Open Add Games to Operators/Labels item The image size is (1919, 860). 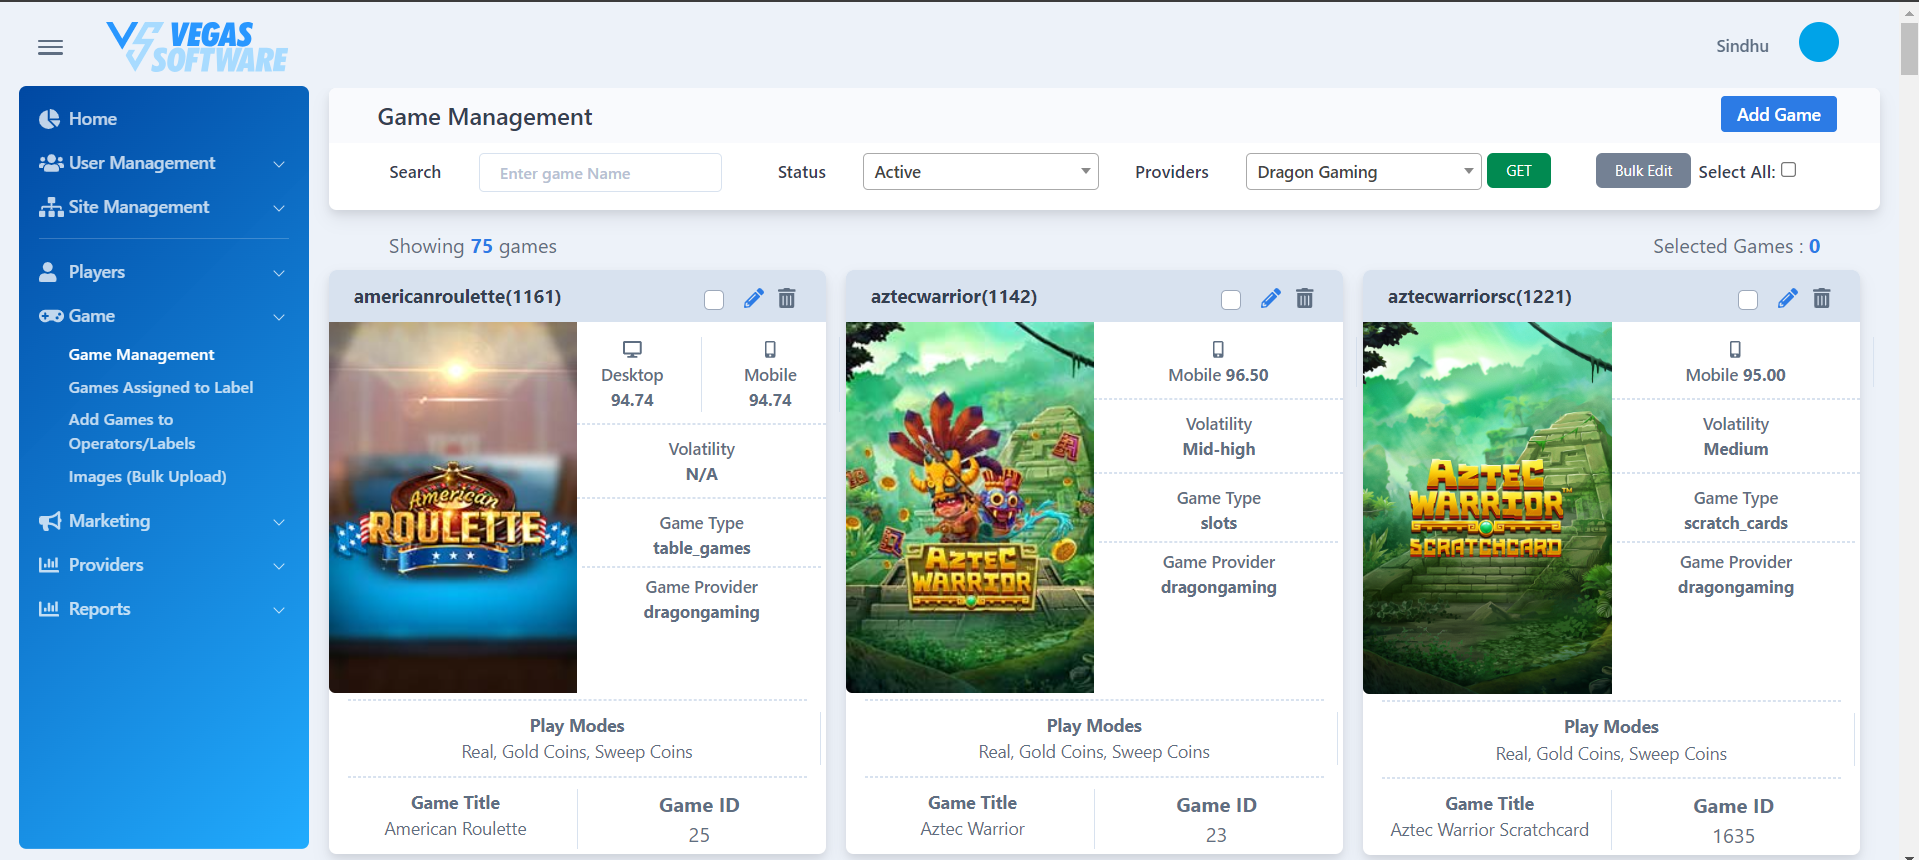point(132,432)
